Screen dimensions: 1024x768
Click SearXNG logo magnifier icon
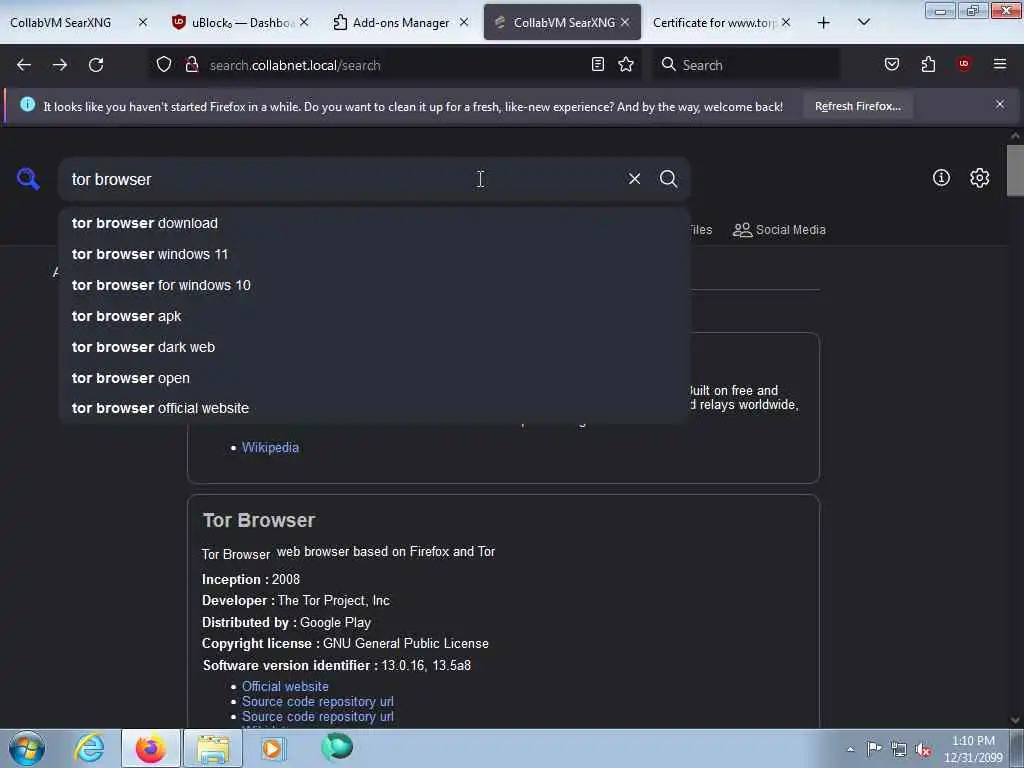pyautogui.click(x=28, y=179)
